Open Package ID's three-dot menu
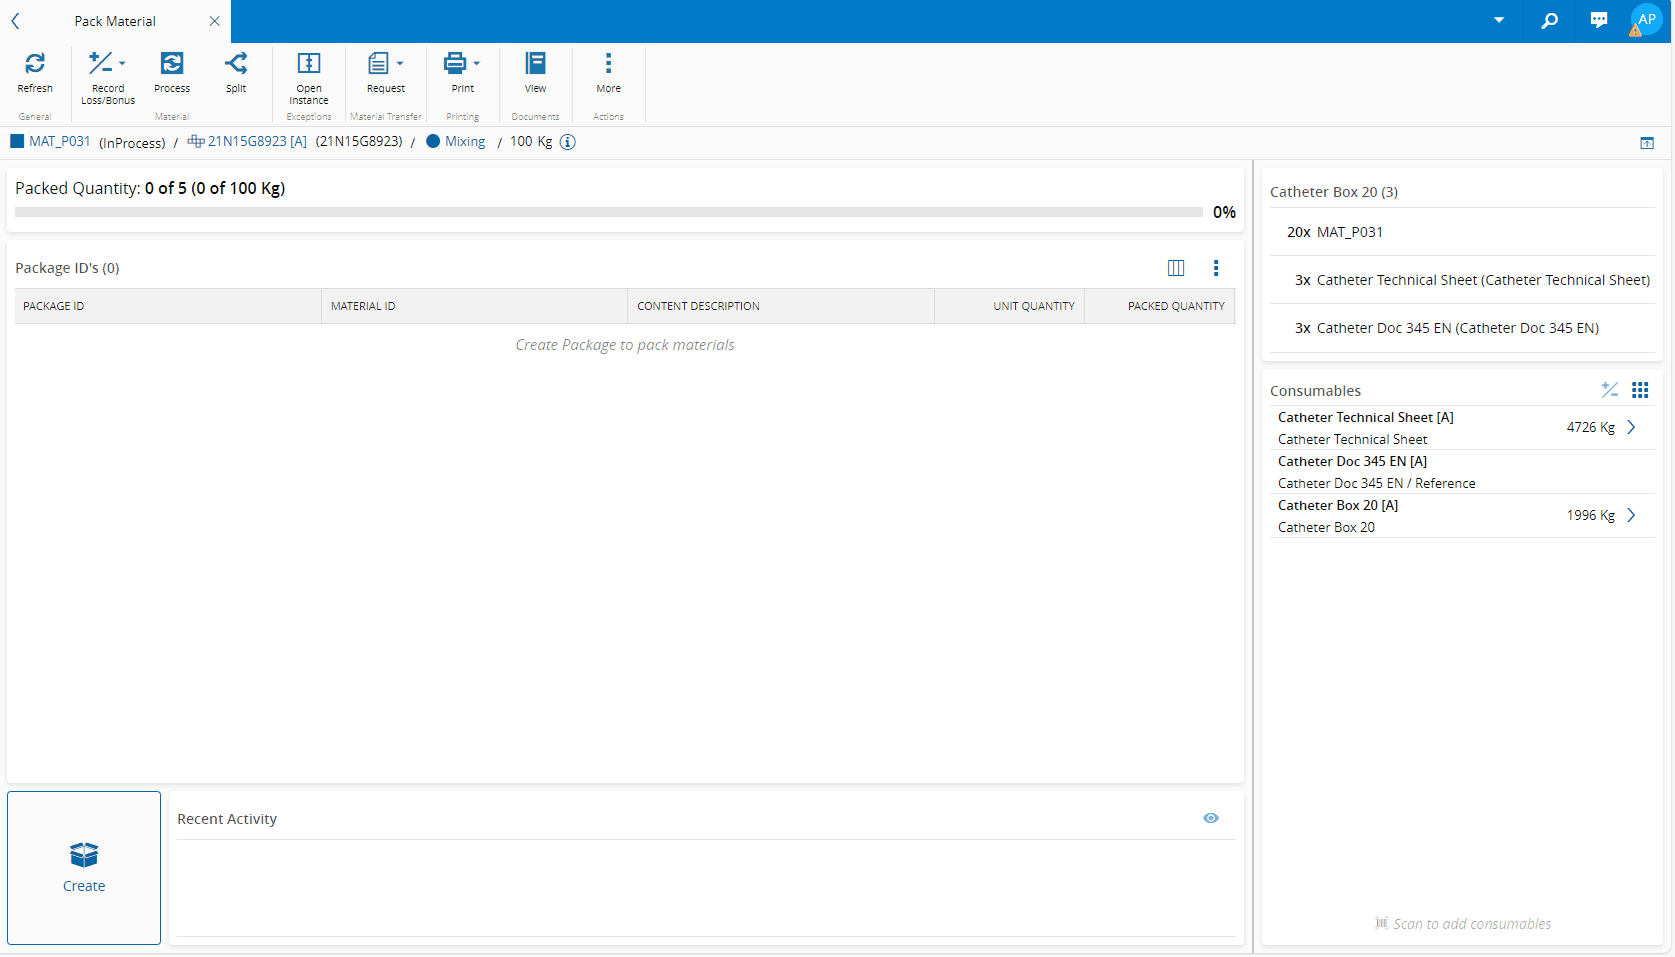This screenshot has height=957, width=1675. point(1216,268)
